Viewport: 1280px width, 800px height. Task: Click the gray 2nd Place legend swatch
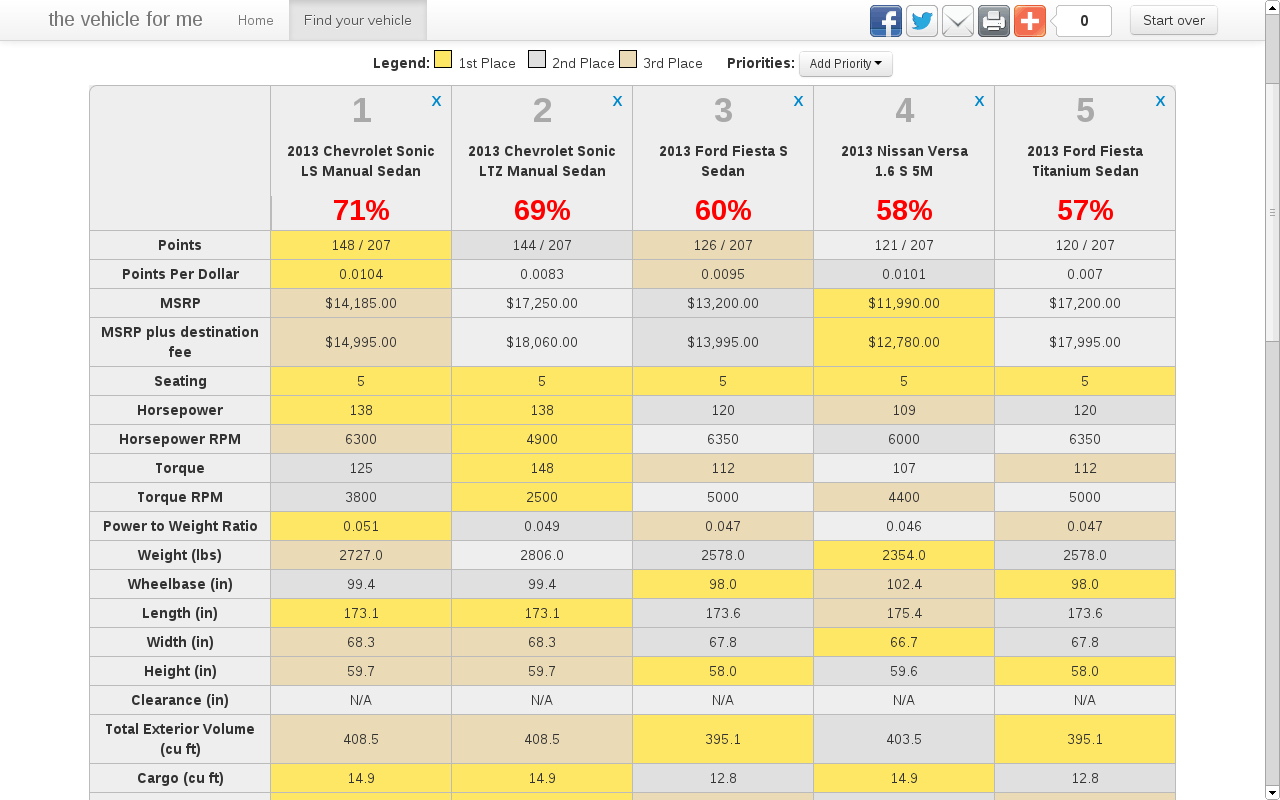pos(537,60)
